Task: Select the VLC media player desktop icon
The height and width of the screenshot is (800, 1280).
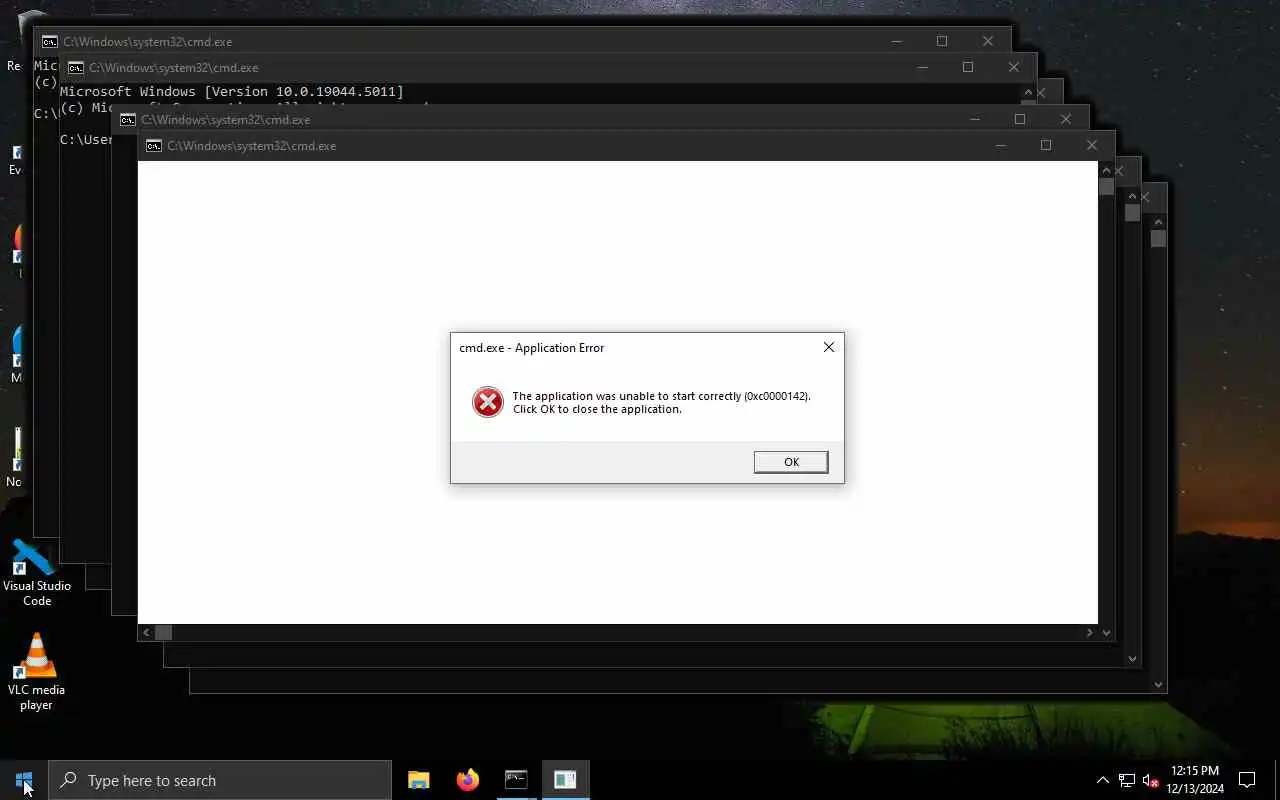Action: tap(36, 672)
